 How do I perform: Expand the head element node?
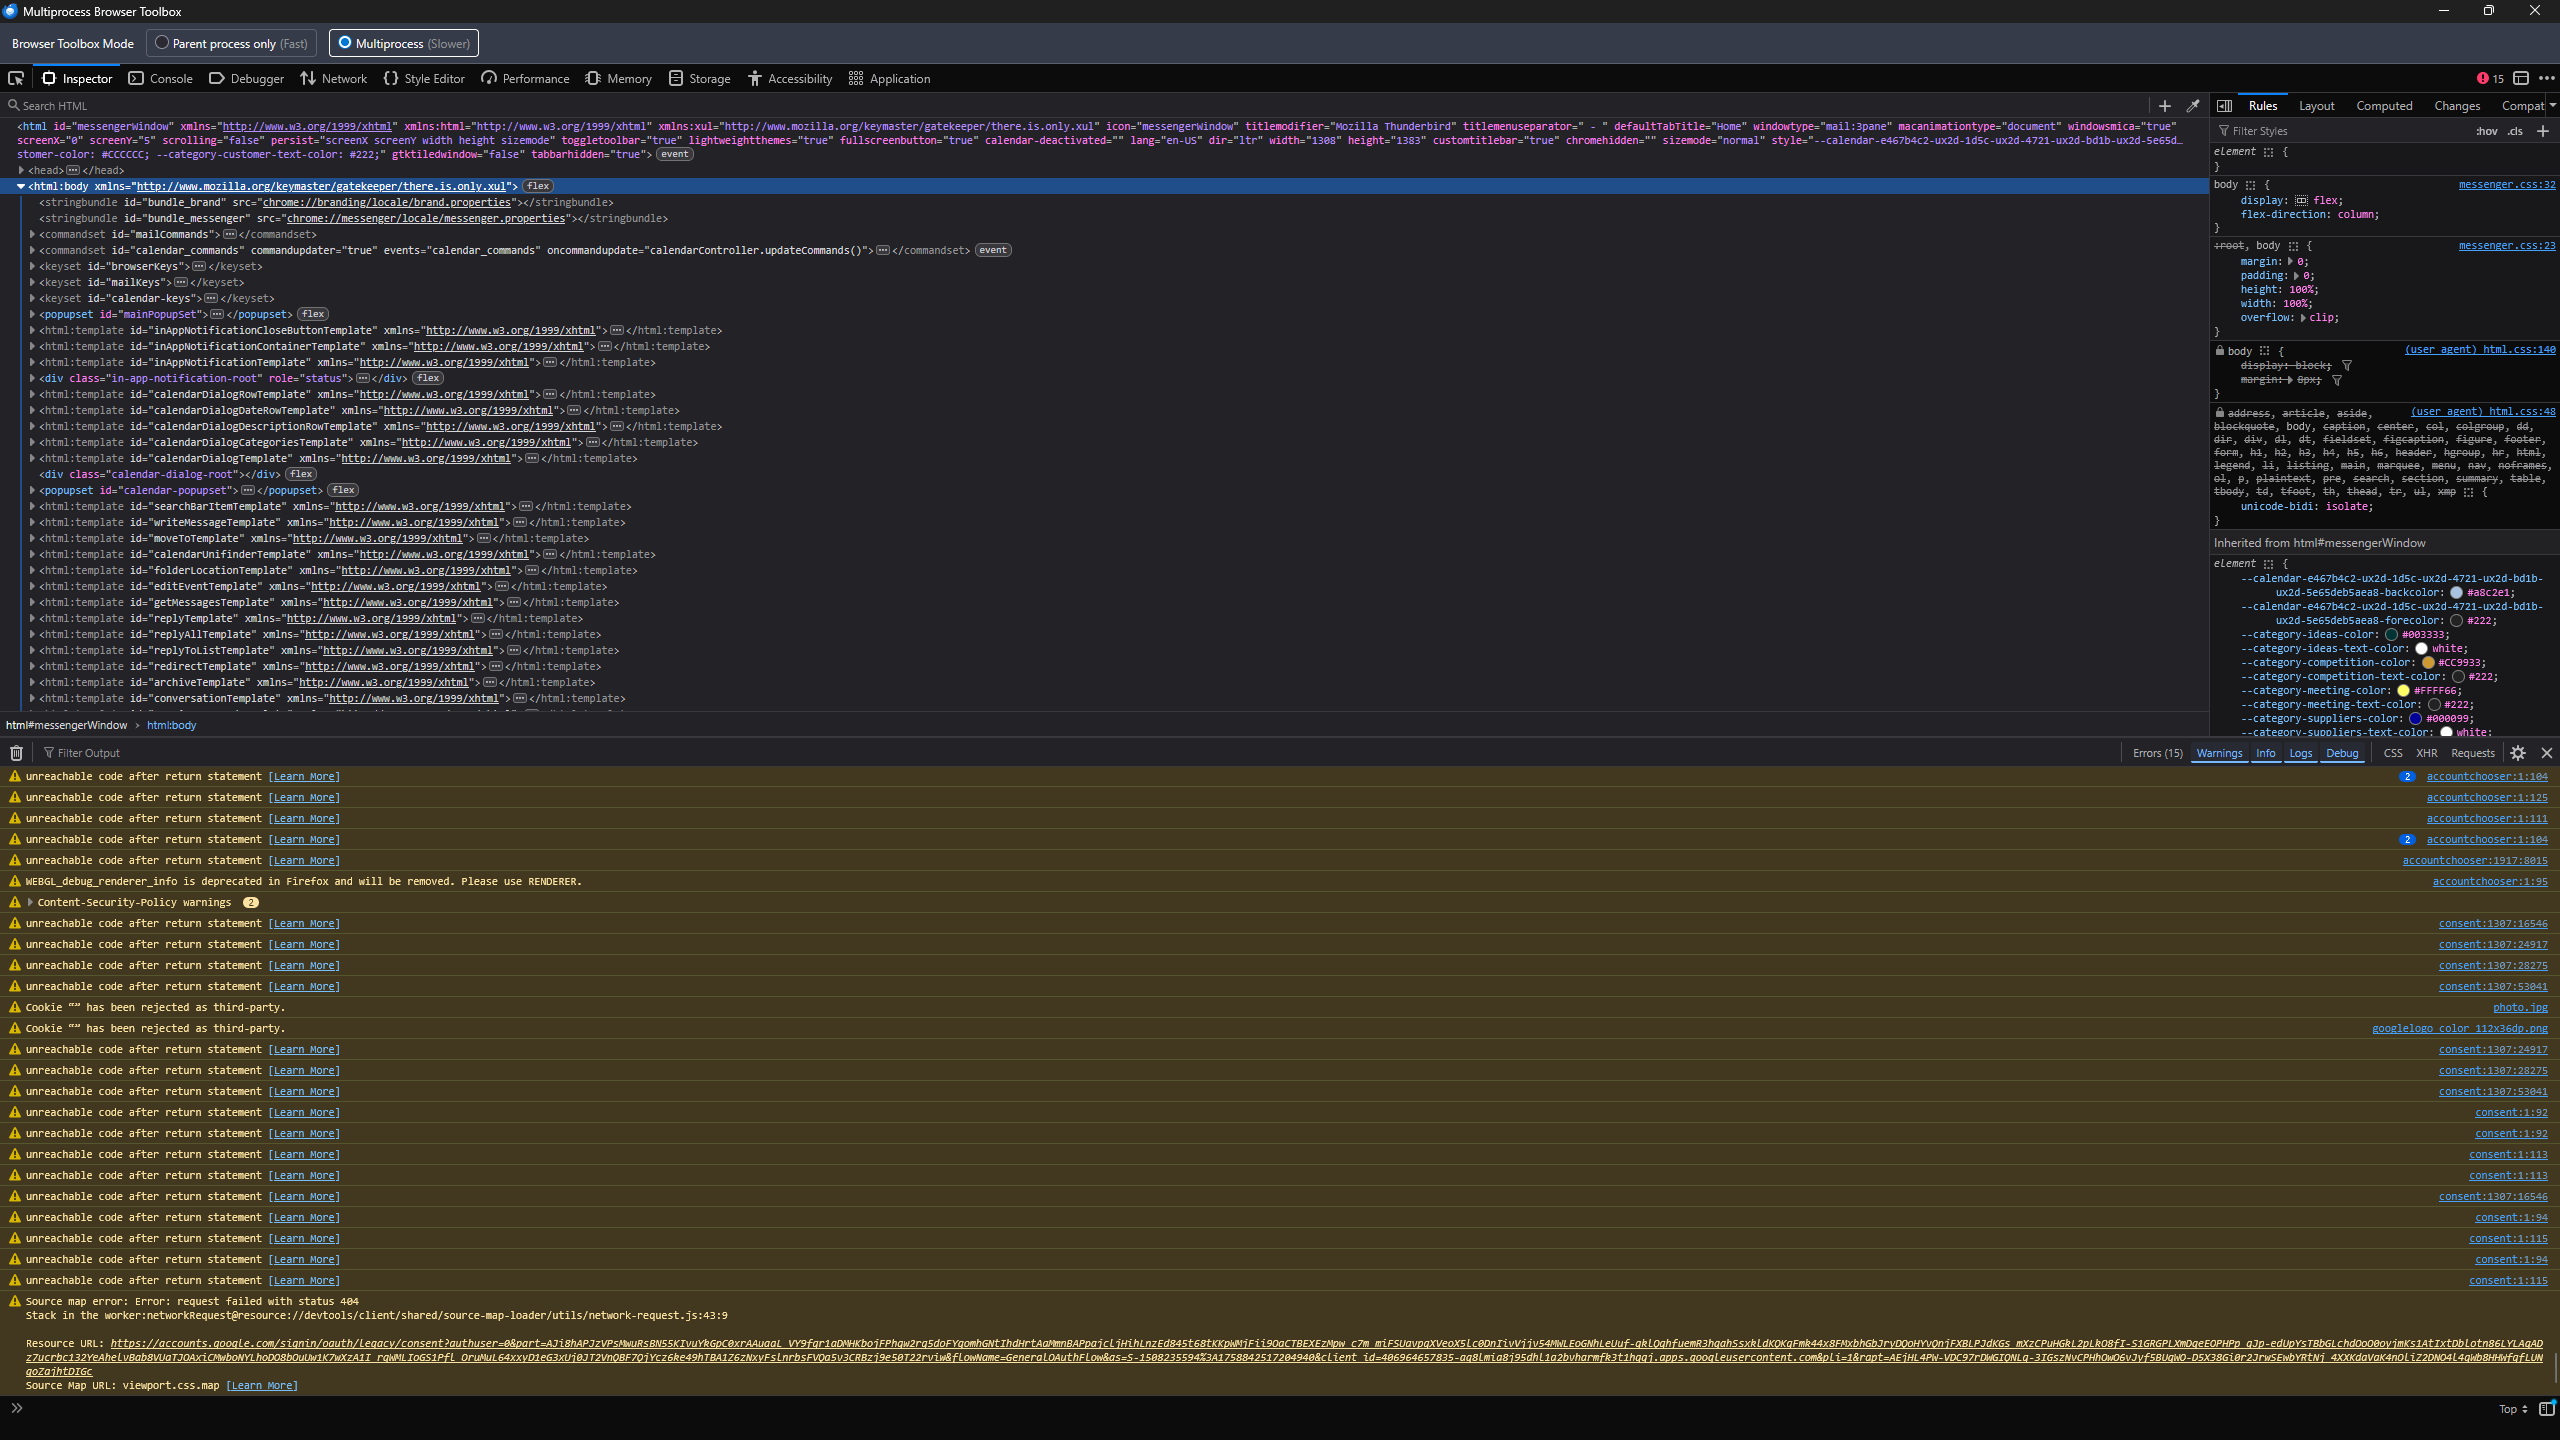click(21, 170)
